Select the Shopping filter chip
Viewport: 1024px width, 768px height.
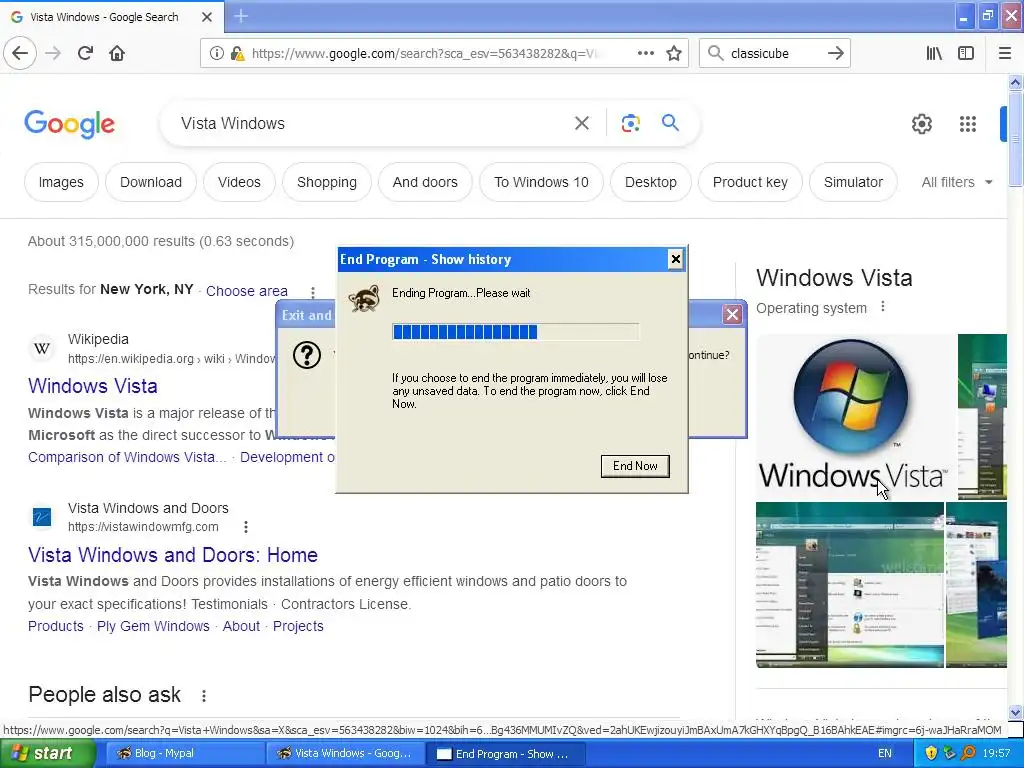pos(327,182)
